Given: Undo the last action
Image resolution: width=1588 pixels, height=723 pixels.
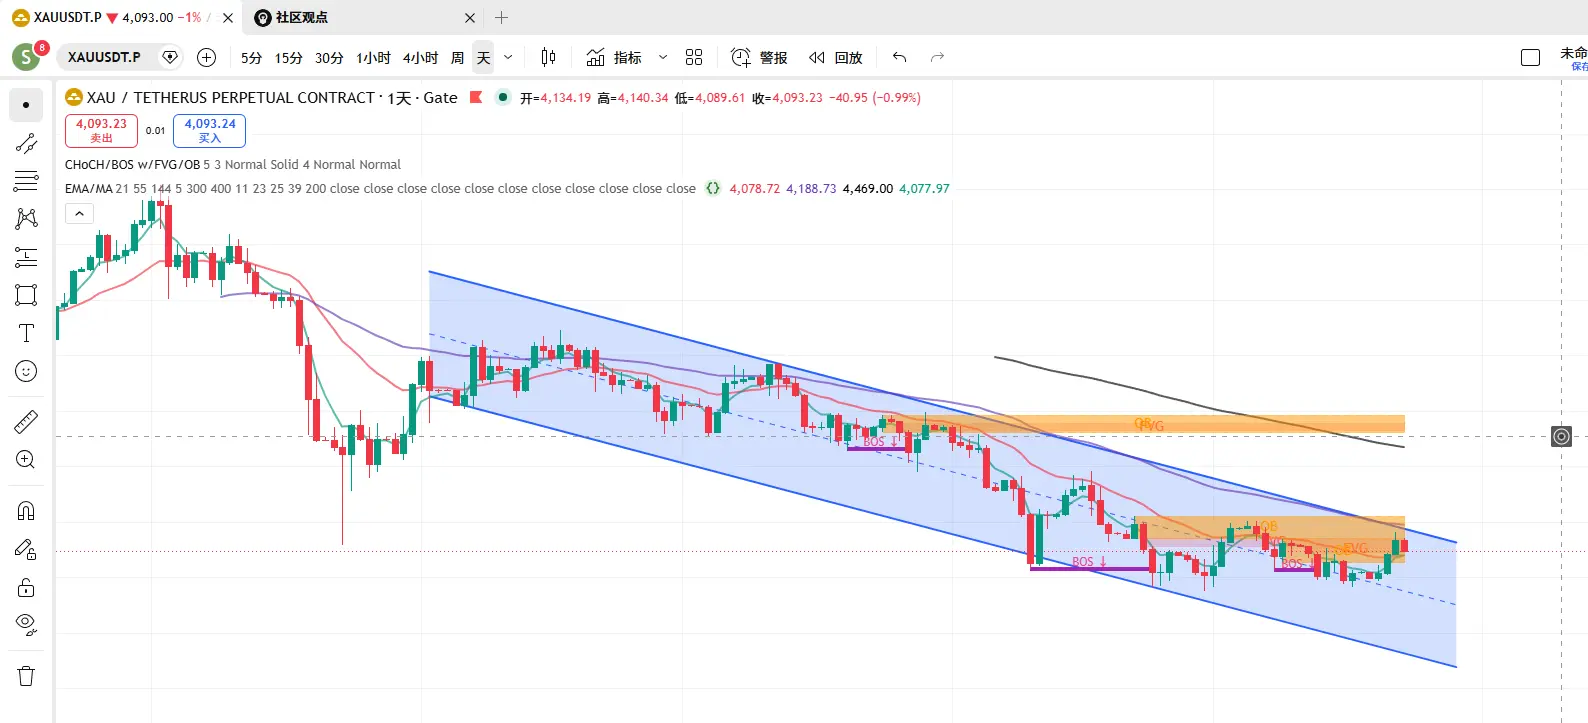Looking at the screenshot, I should pyautogui.click(x=900, y=57).
